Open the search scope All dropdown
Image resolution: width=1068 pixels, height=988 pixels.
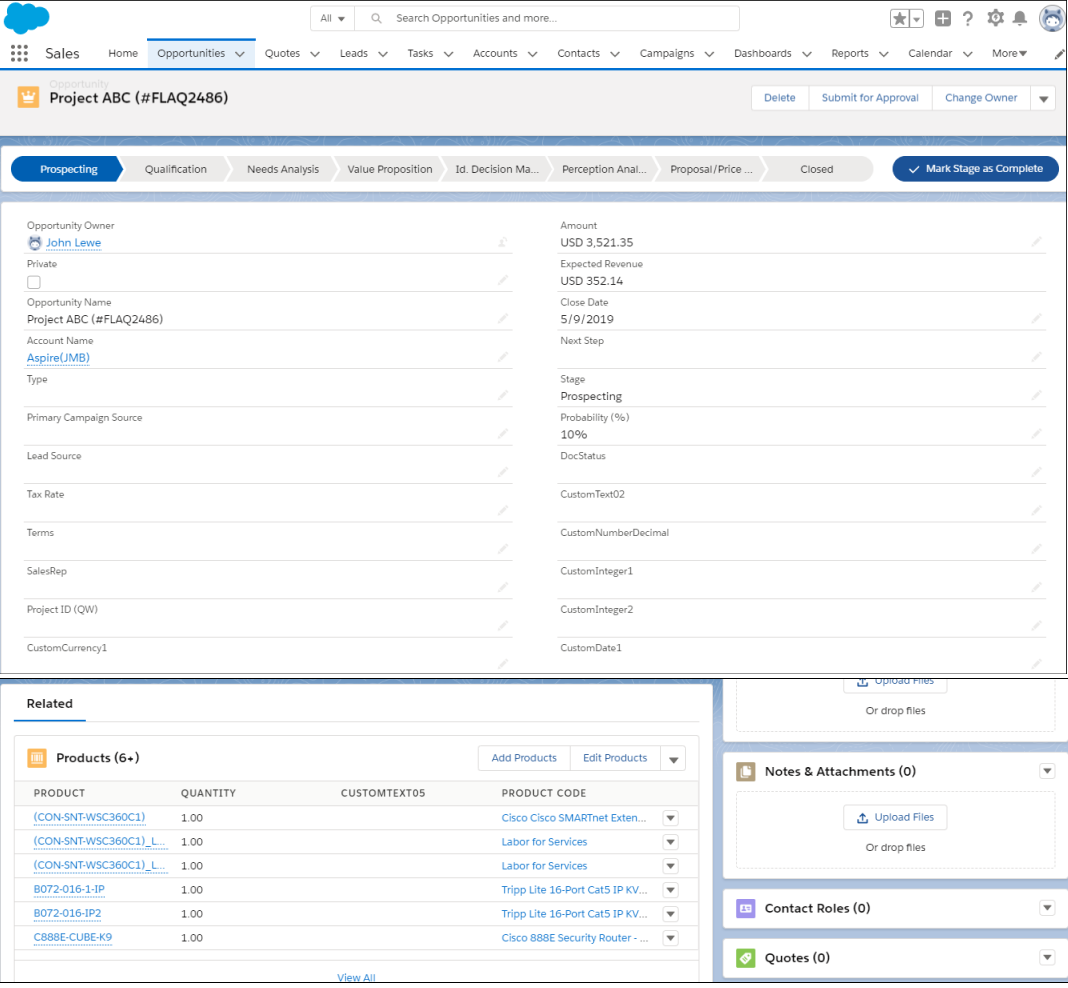point(333,18)
